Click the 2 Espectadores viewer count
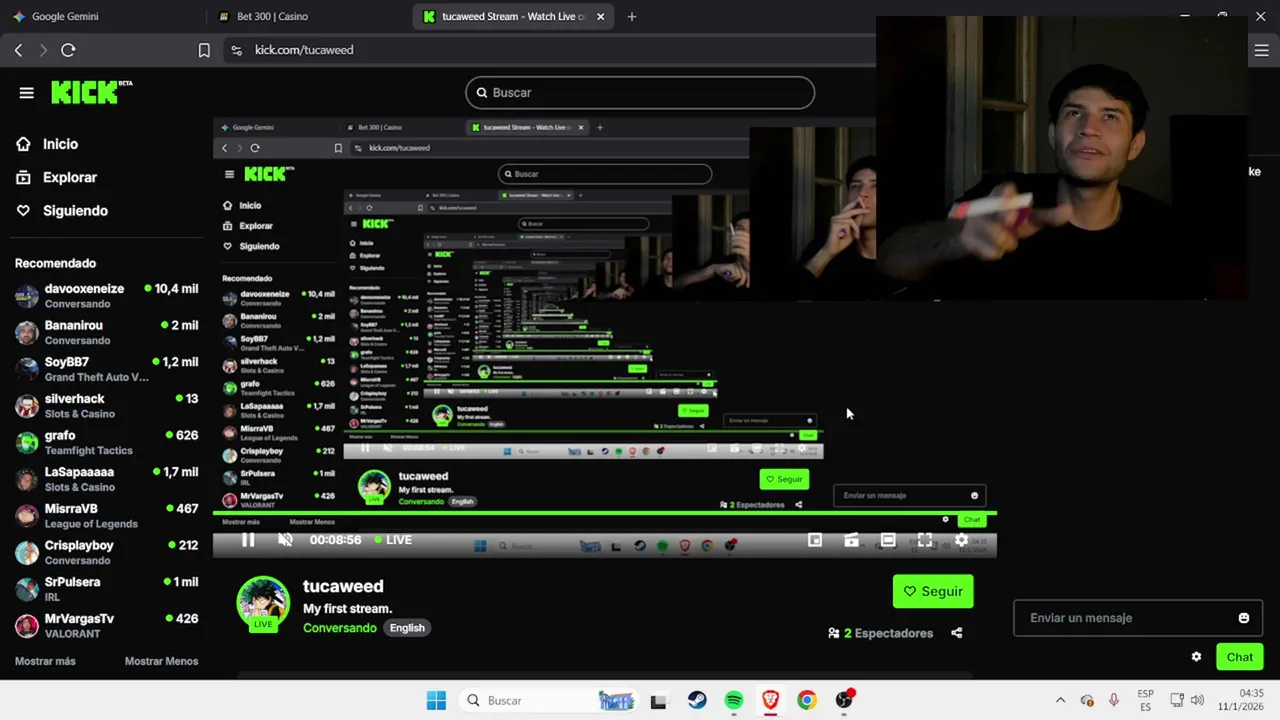Viewport: 1280px width, 720px height. point(880,633)
